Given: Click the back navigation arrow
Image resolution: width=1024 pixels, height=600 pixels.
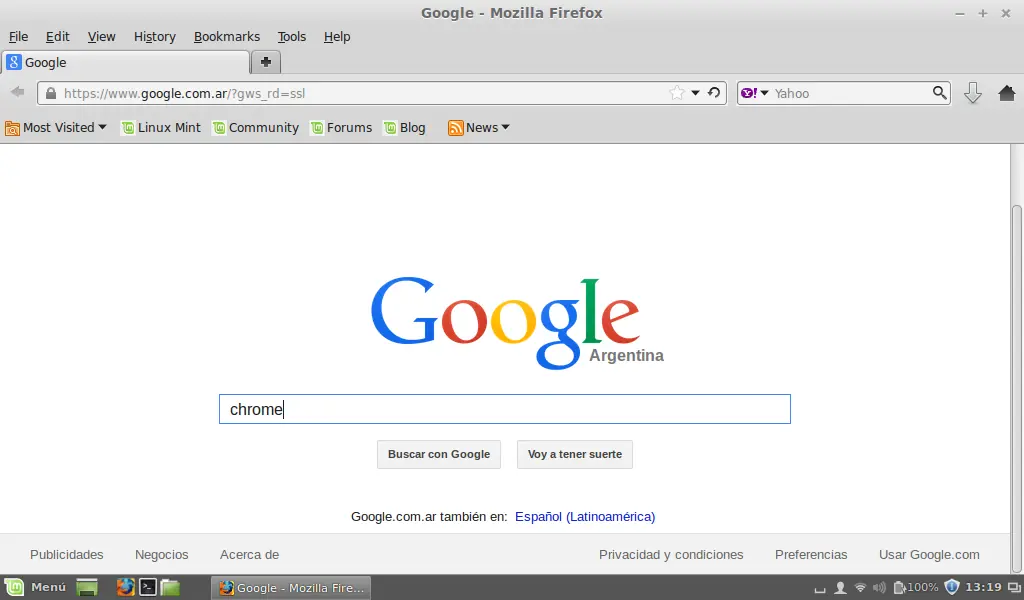Looking at the screenshot, I should click(x=18, y=92).
